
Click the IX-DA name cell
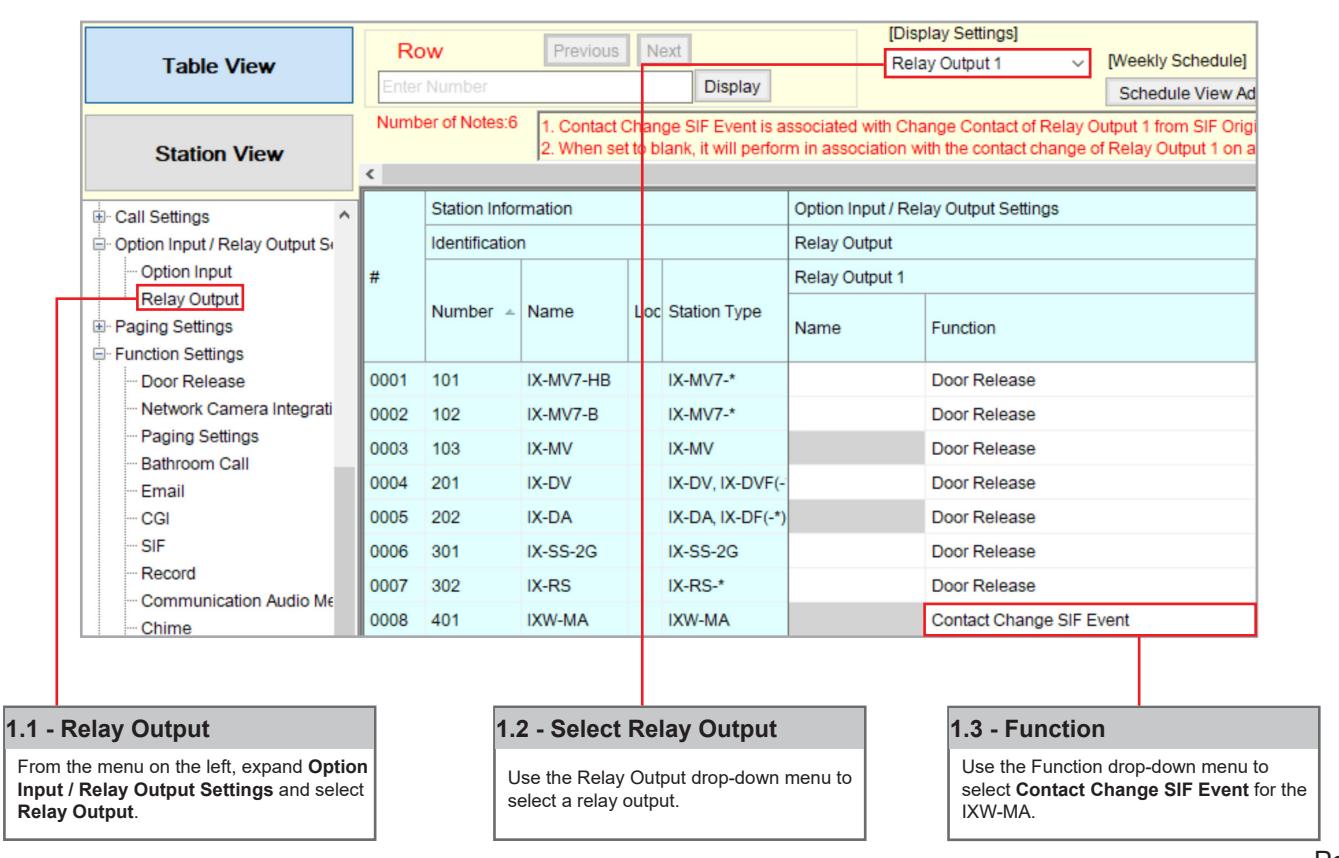click(574, 518)
